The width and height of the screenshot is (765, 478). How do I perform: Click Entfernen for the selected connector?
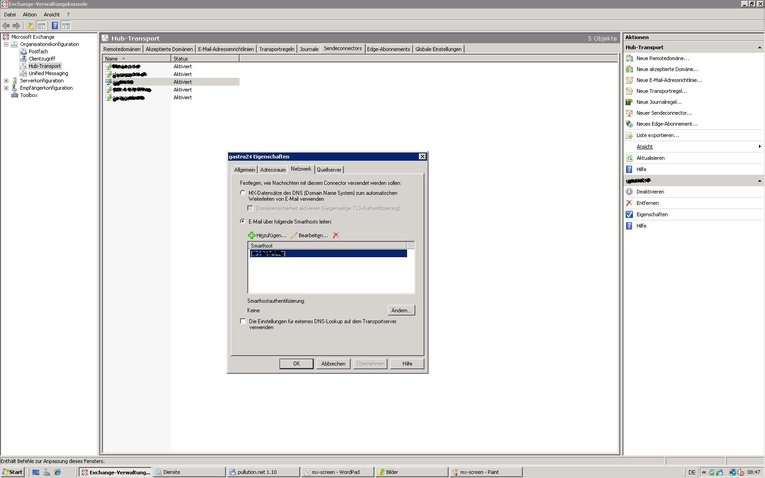pyautogui.click(x=647, y=203)
